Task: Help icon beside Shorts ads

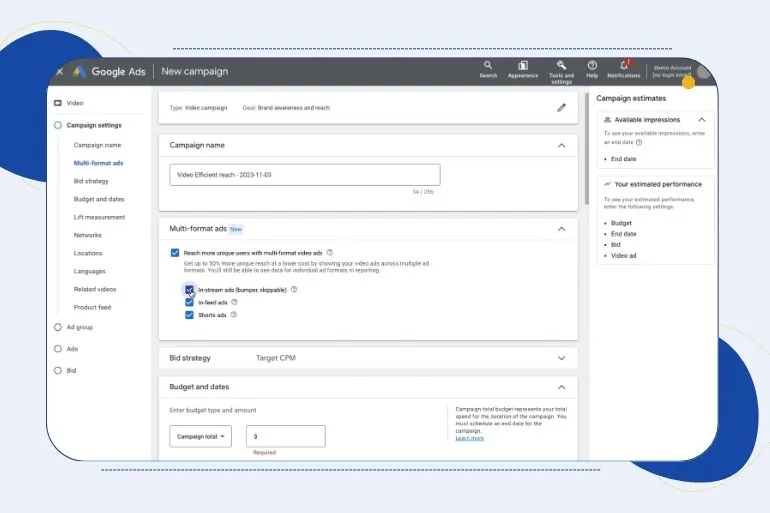Action: 234,315
